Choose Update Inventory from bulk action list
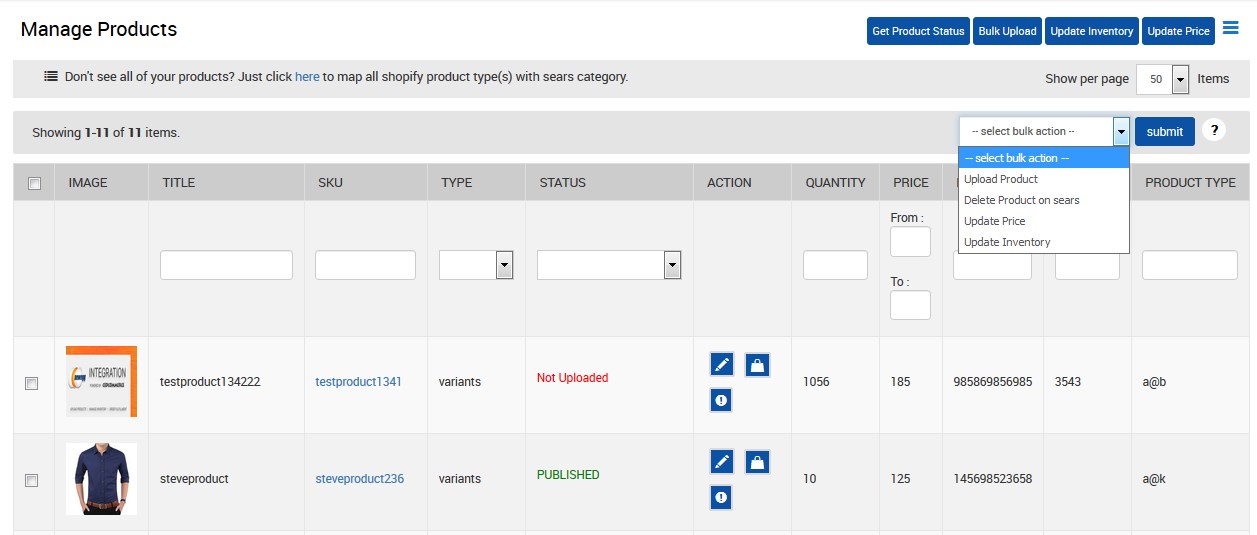1257x535 pixels. [x=1044, y=242]
